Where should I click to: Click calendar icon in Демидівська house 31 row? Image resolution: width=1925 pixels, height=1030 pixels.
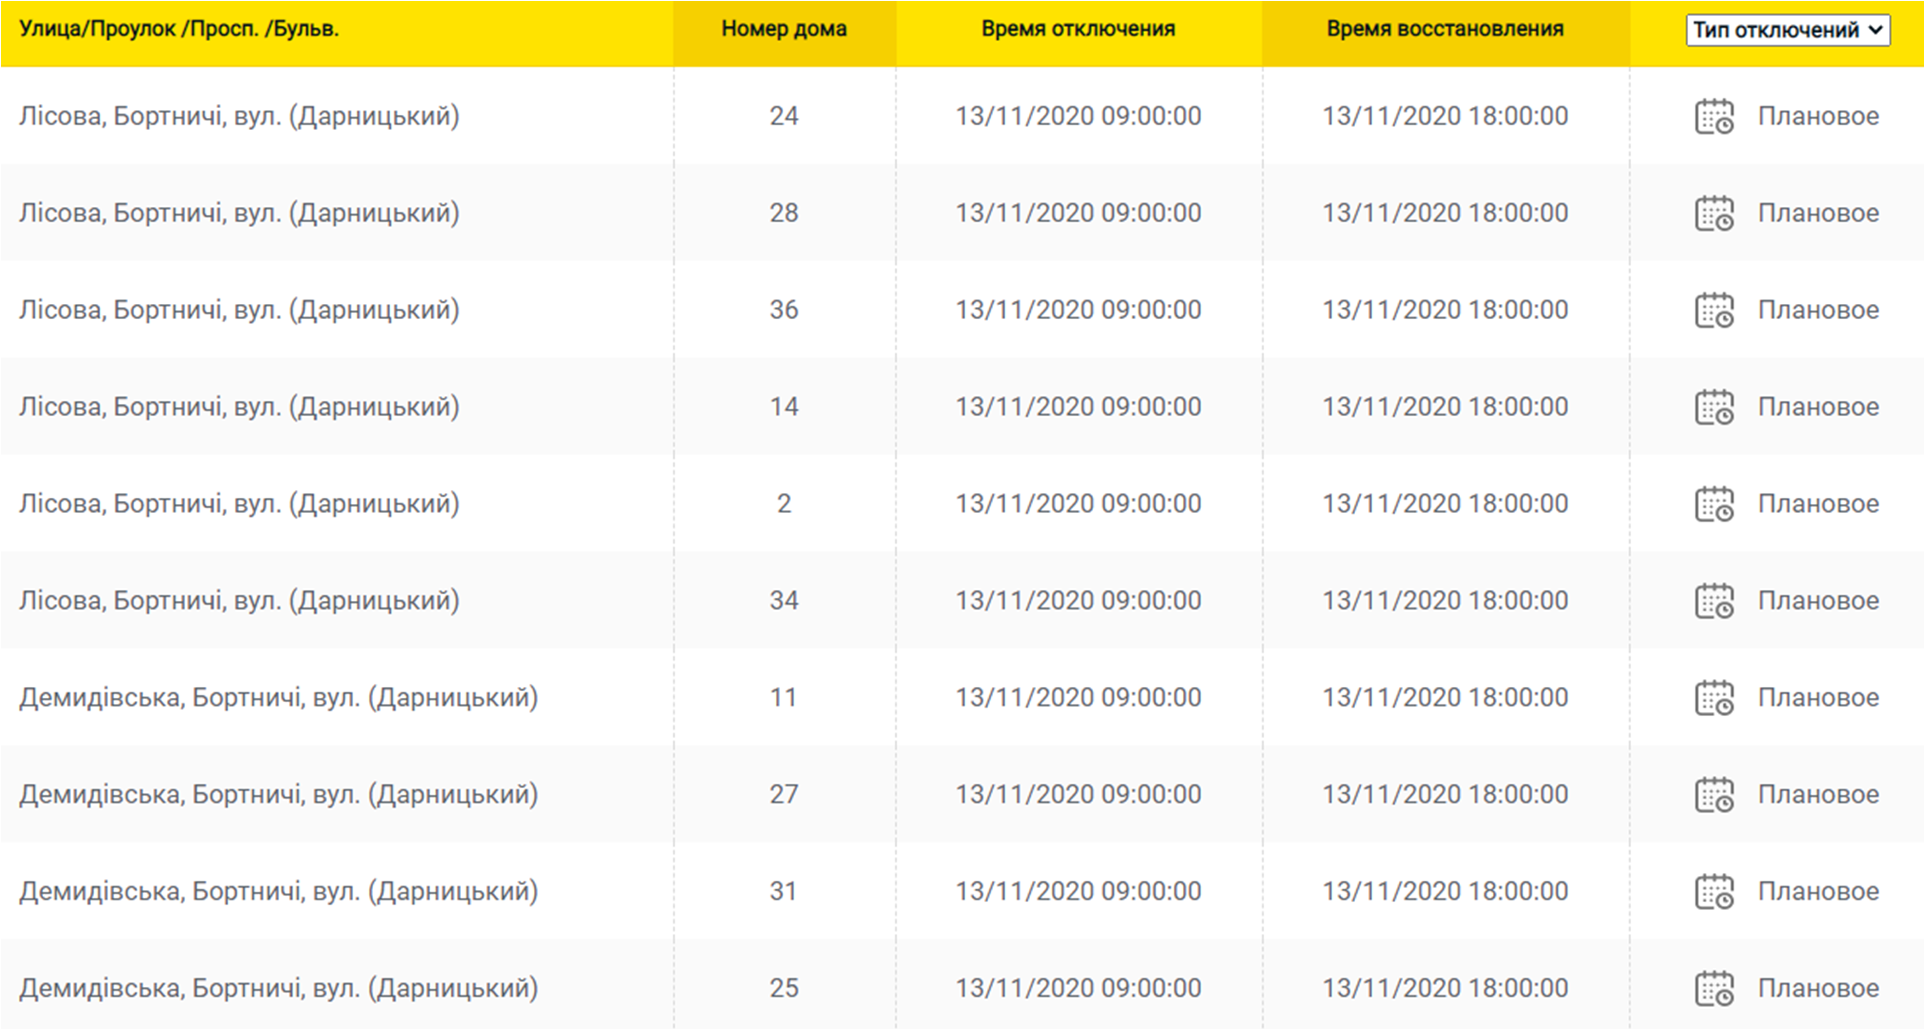(x=1714, y=892)
